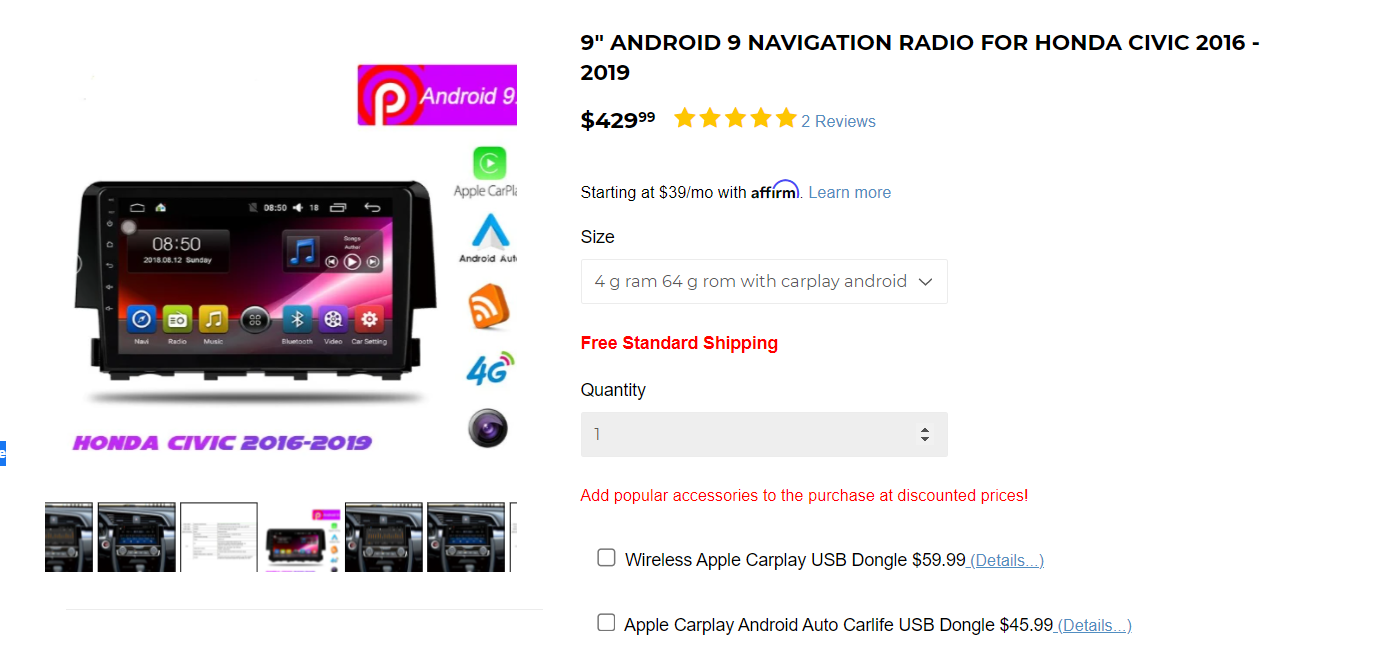The image size is (1382, 645).
Task: Click the orange RSS wifi icon
Action: tap(489, 307)
